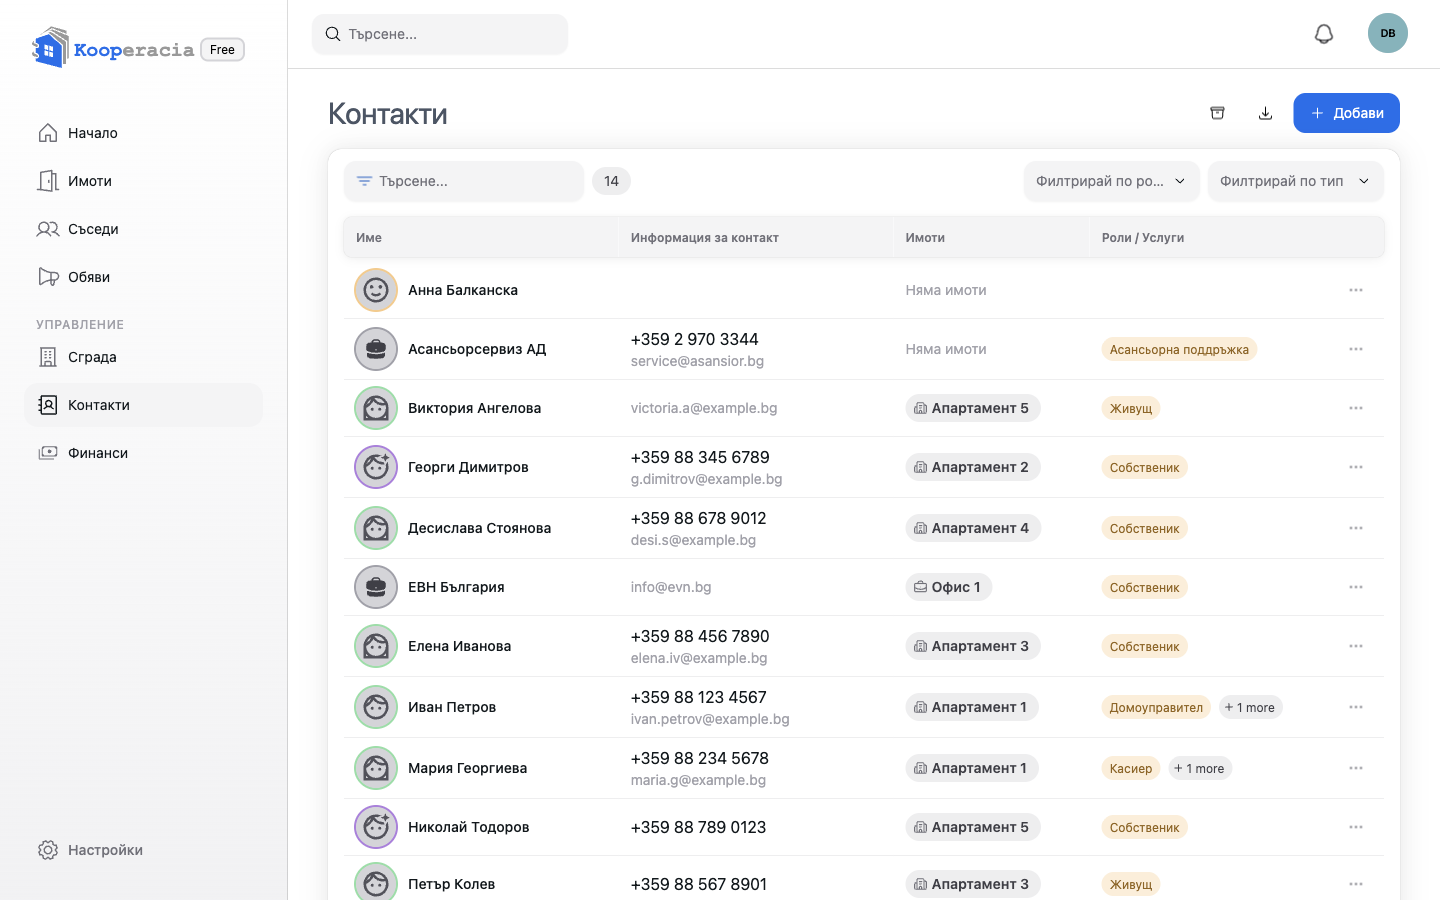Click Николай Тодоров avatar
Image resolution: width=1440 pixels, height=900 pixels.
376,827
